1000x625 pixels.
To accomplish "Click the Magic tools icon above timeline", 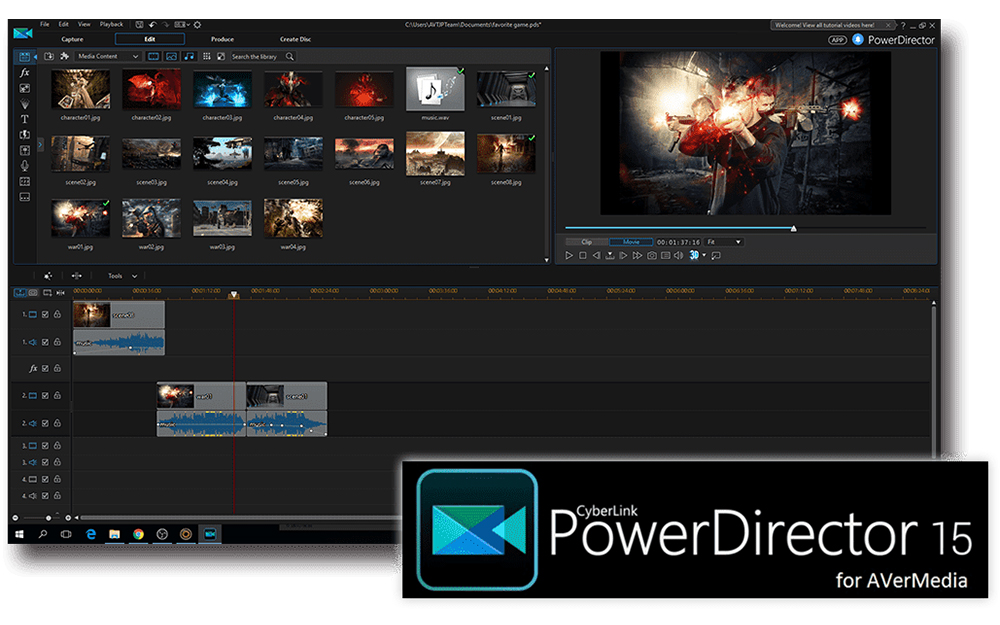I will click(48, 276).
